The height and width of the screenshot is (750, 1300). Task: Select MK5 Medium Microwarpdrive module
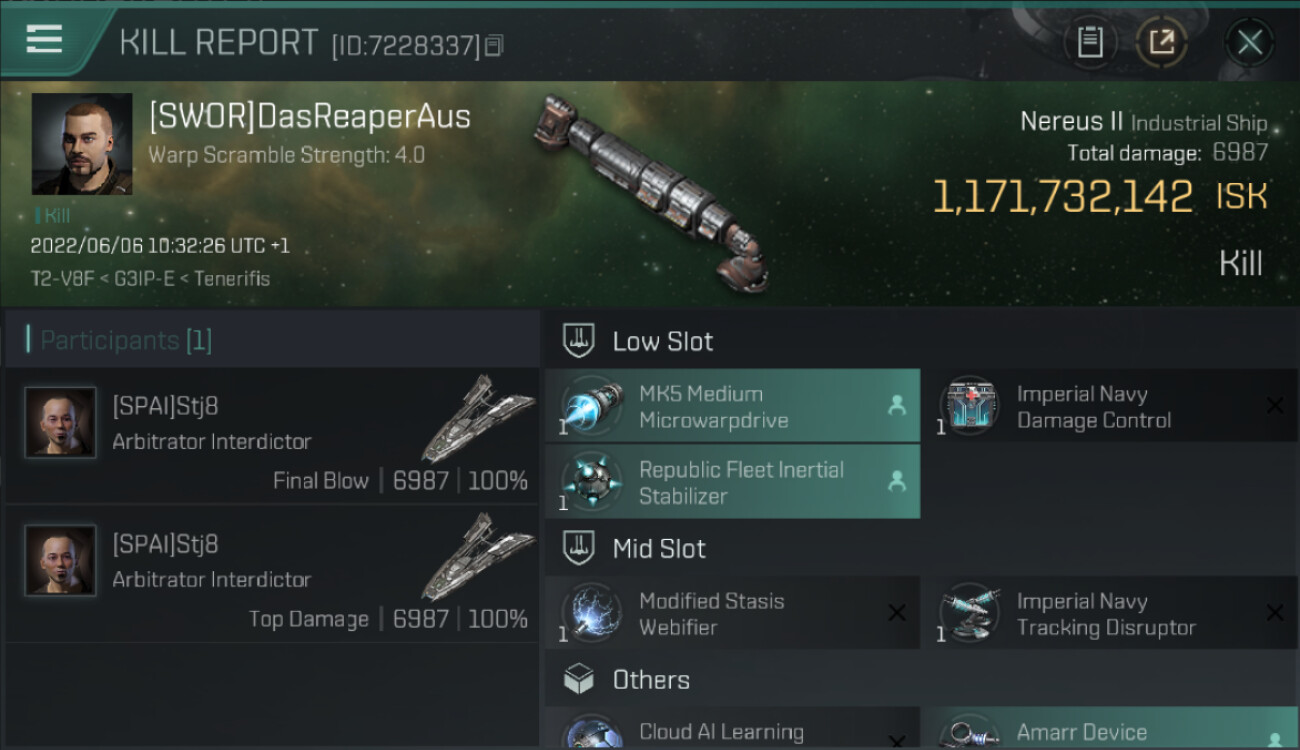[x=732, y=406]
